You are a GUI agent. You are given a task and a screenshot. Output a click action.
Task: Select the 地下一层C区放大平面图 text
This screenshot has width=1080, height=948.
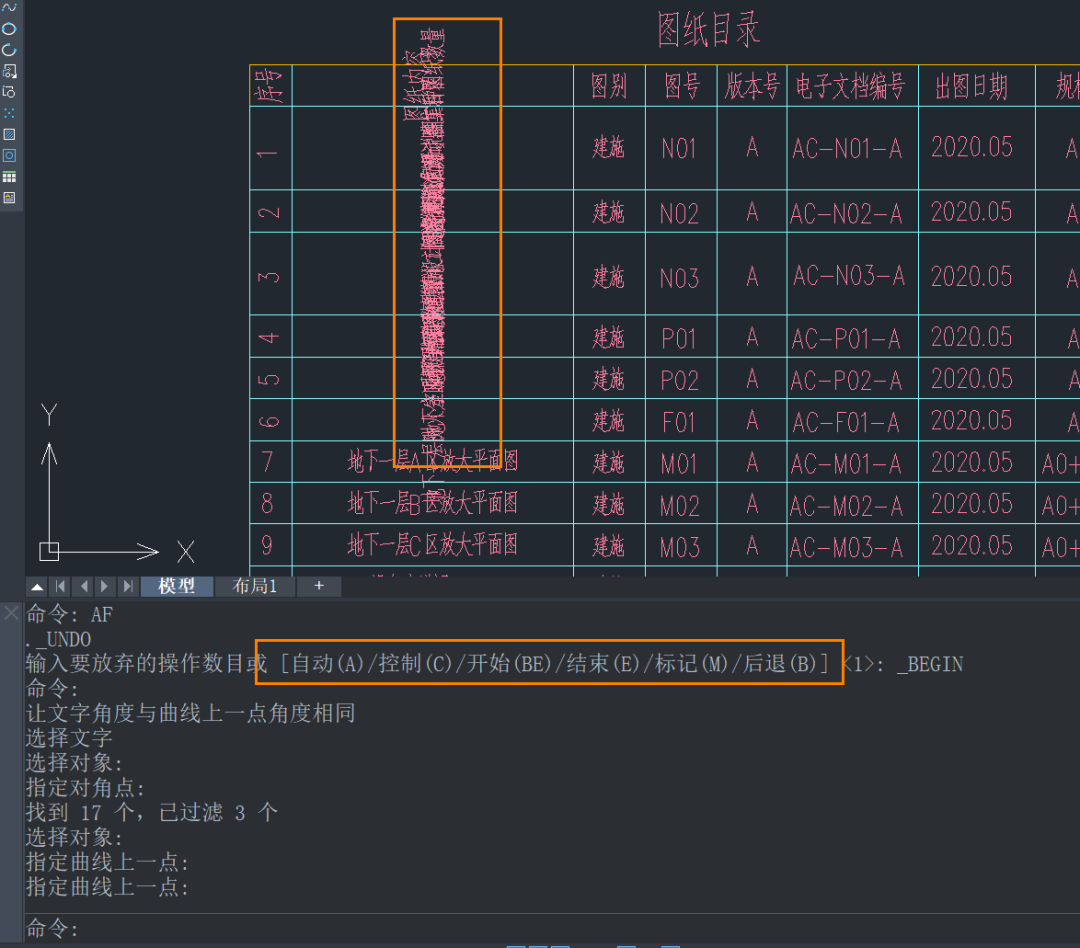pos(433,545)
